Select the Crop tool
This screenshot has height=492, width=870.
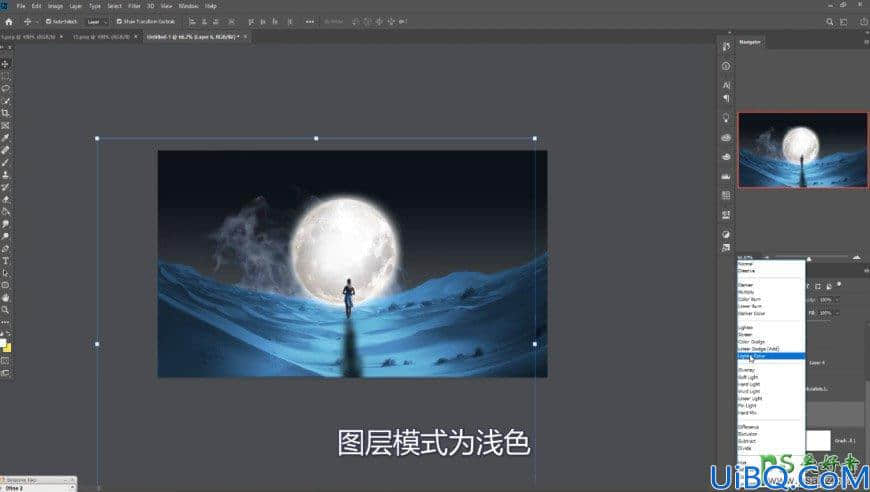(6, 113)
